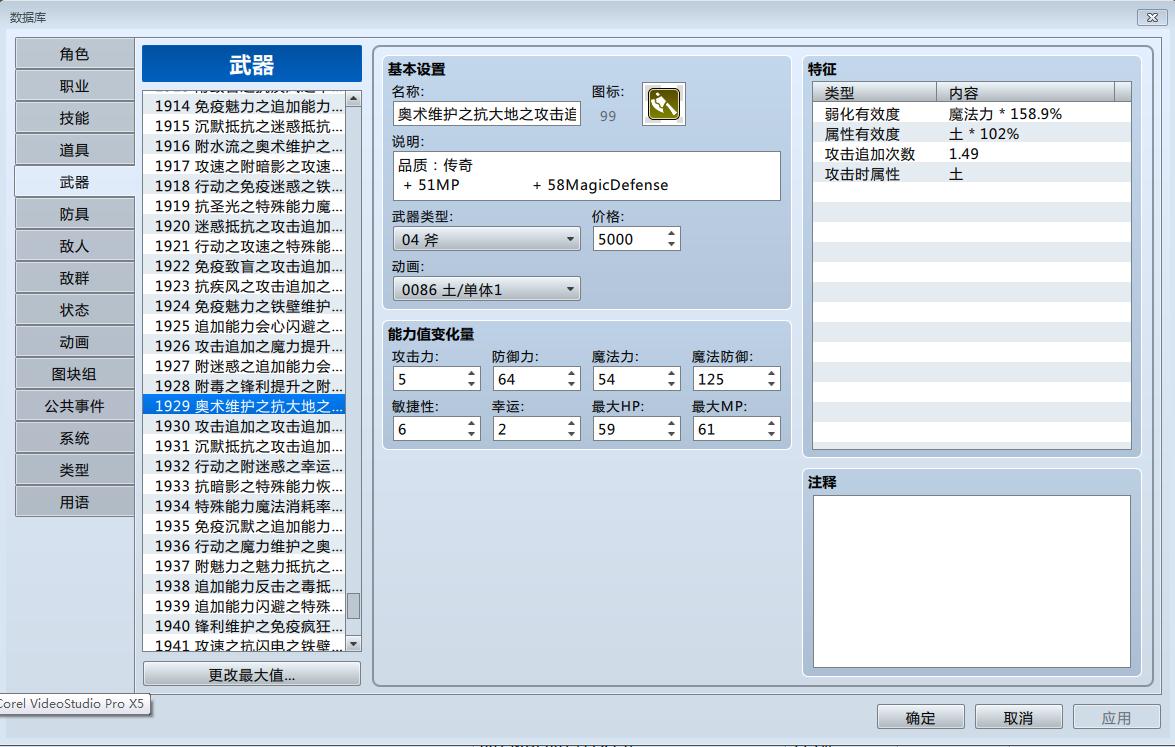Decrease the 价格 value with down arrow
The image size is (1175, 747).
(x=671, y=244)
